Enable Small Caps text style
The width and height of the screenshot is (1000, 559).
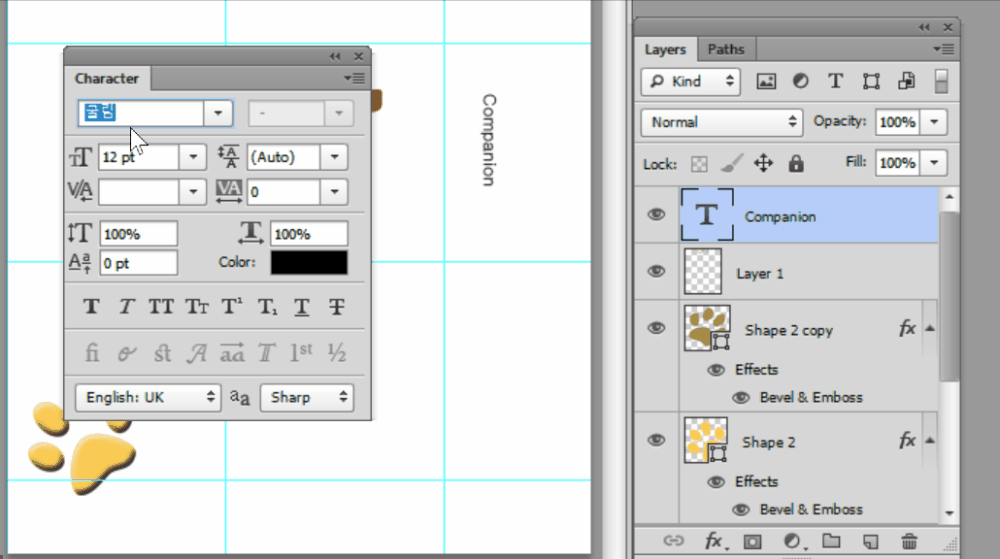pyautogui.click(x=196, y=307)
